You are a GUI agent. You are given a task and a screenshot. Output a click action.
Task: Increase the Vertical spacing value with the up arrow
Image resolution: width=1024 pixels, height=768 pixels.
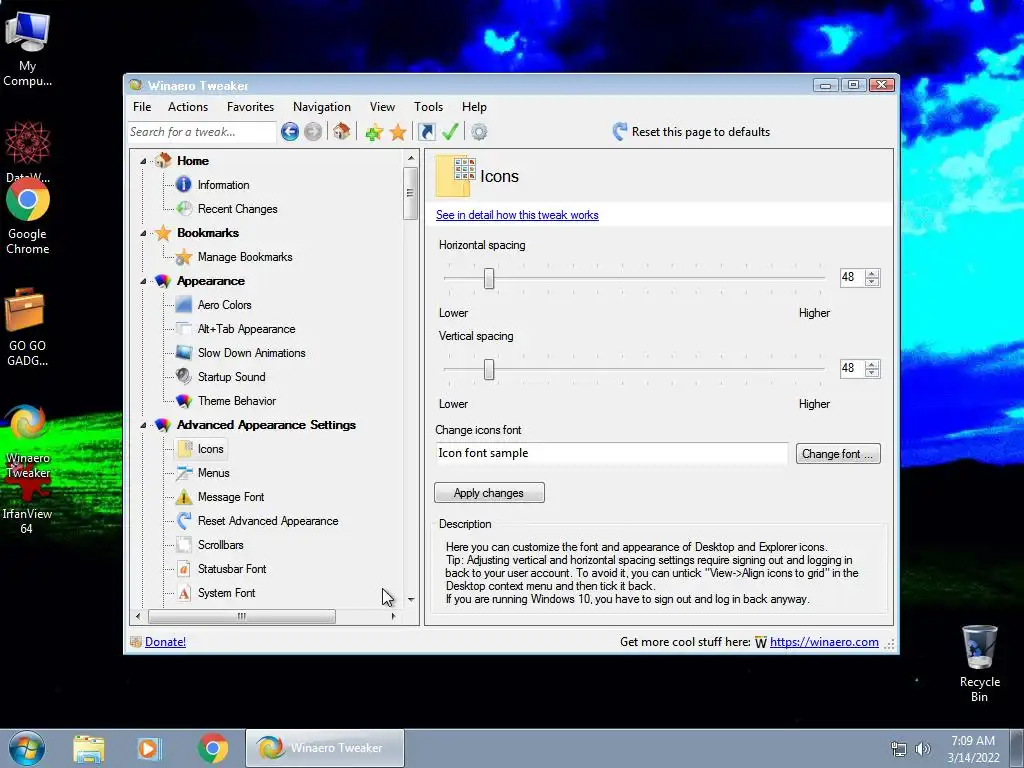[872, 364]
